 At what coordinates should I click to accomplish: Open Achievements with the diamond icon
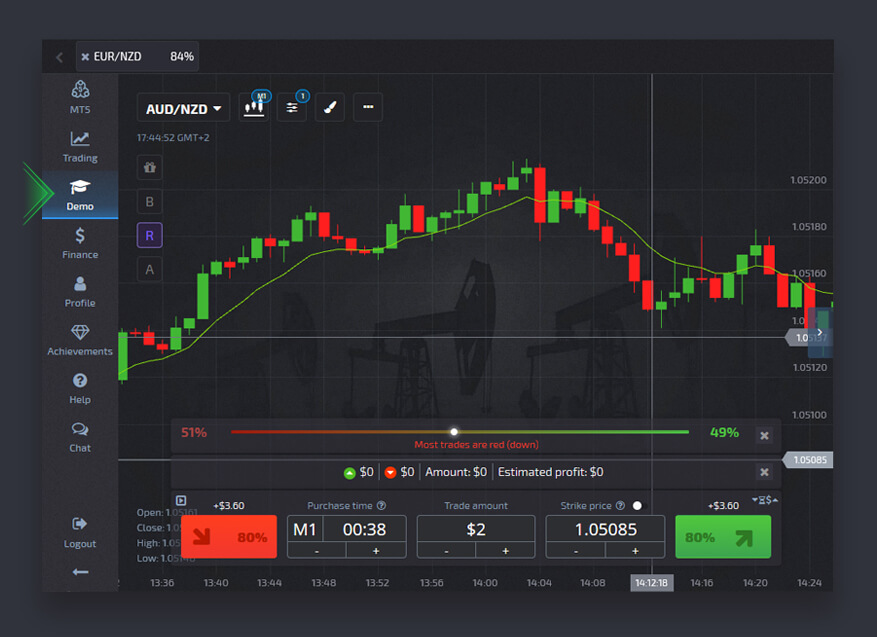[x=80, y=340]
